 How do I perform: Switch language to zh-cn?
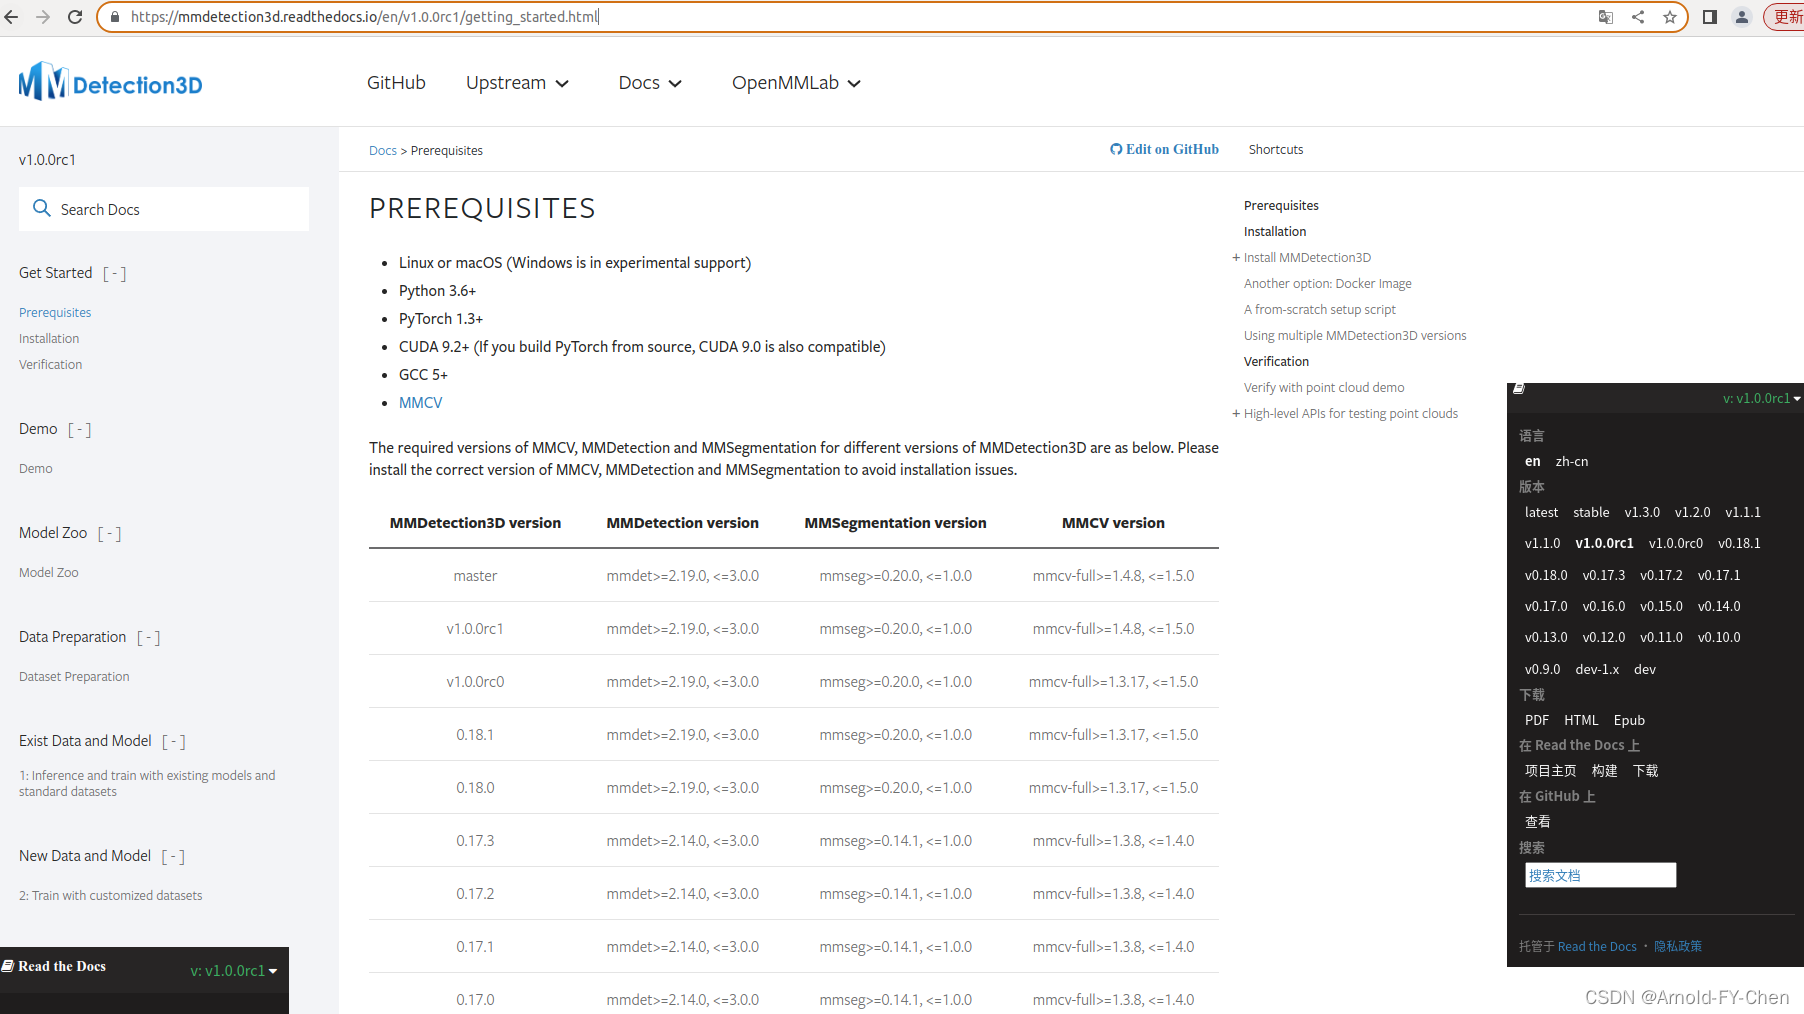[x=1572, y=461]
